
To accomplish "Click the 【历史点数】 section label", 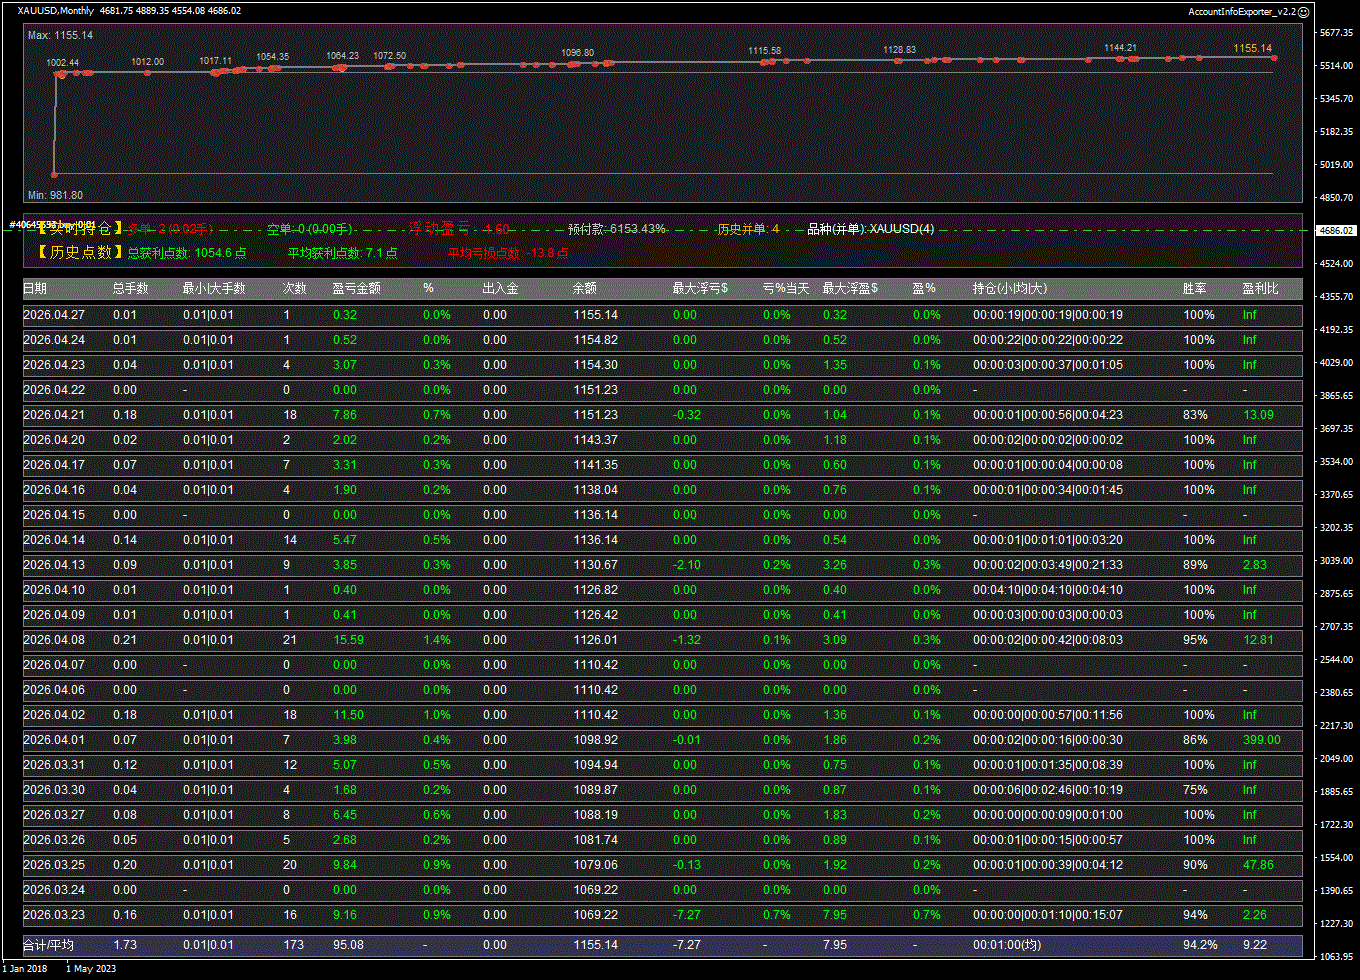I will (x=73, y=253).
